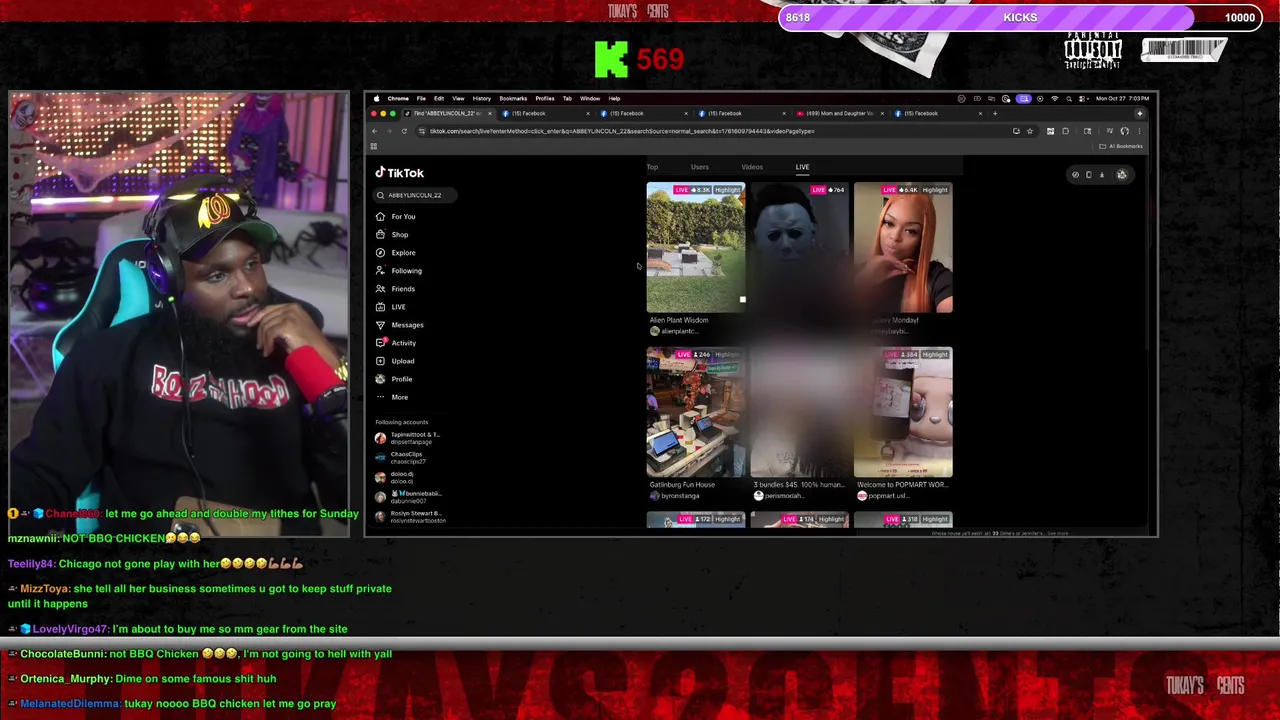The height and width of the screenshot is (720, 1280).
Task: Open Tapinwittoot followed account
Action: tap(409, 438)
